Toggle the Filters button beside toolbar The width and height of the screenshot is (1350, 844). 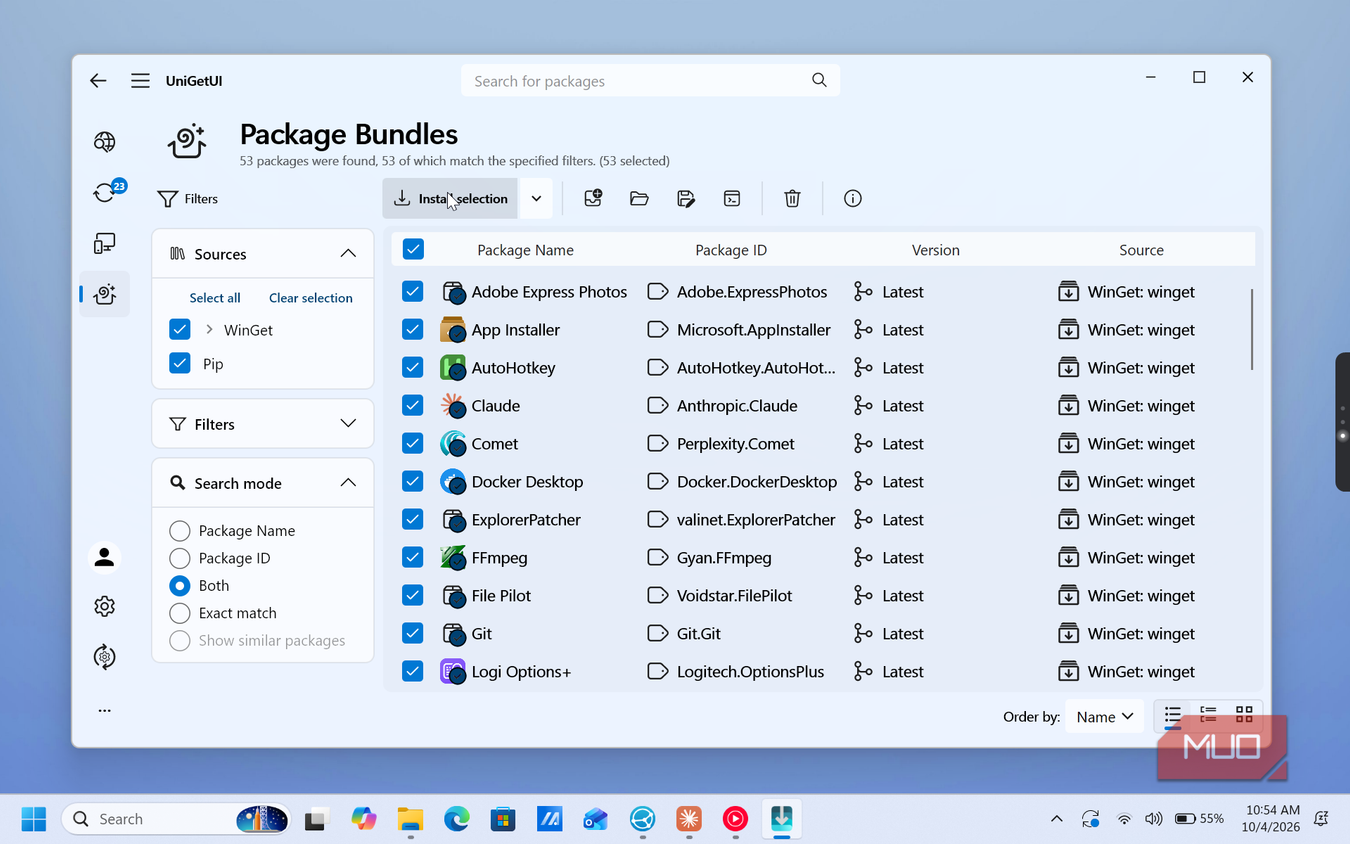[x=188, y=199]
